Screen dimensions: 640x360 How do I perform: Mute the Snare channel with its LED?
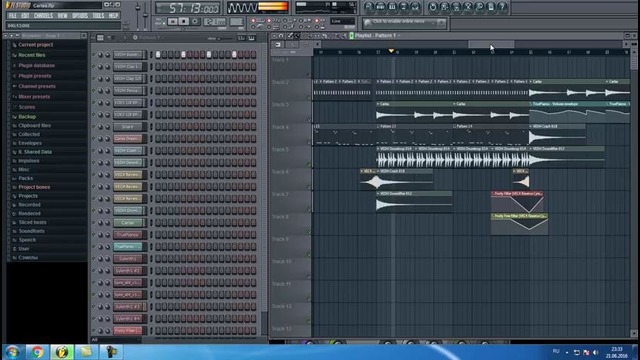tap(94, 127)
